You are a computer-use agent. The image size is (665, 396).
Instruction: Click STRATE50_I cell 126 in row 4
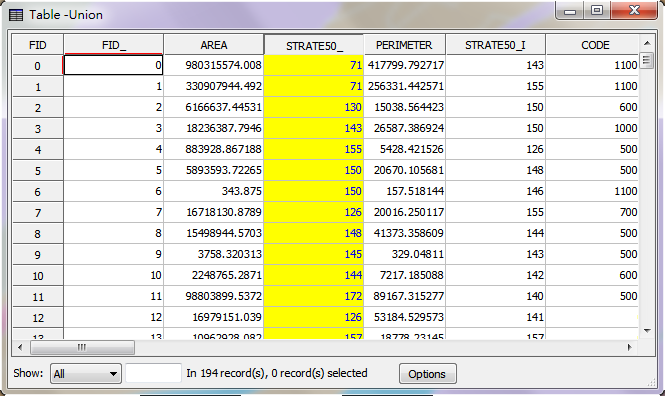point(495,149)
